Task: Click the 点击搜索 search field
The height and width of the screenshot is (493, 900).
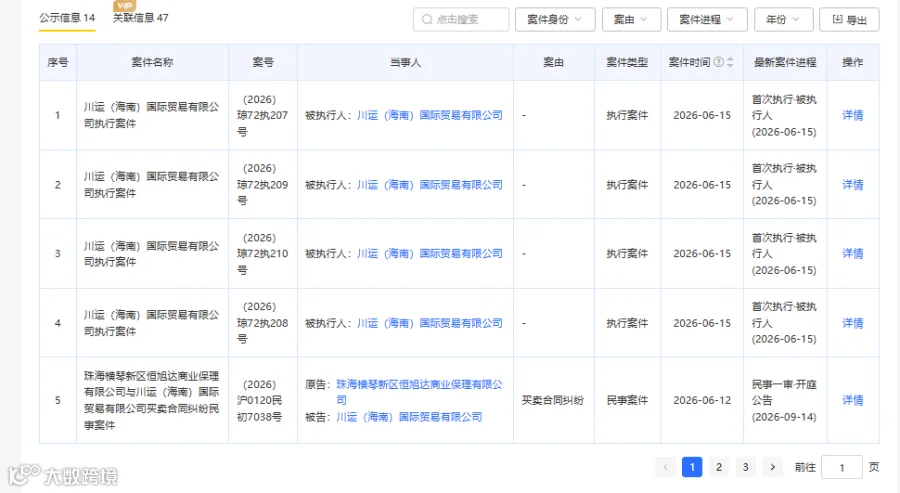Action: (461, 20)
